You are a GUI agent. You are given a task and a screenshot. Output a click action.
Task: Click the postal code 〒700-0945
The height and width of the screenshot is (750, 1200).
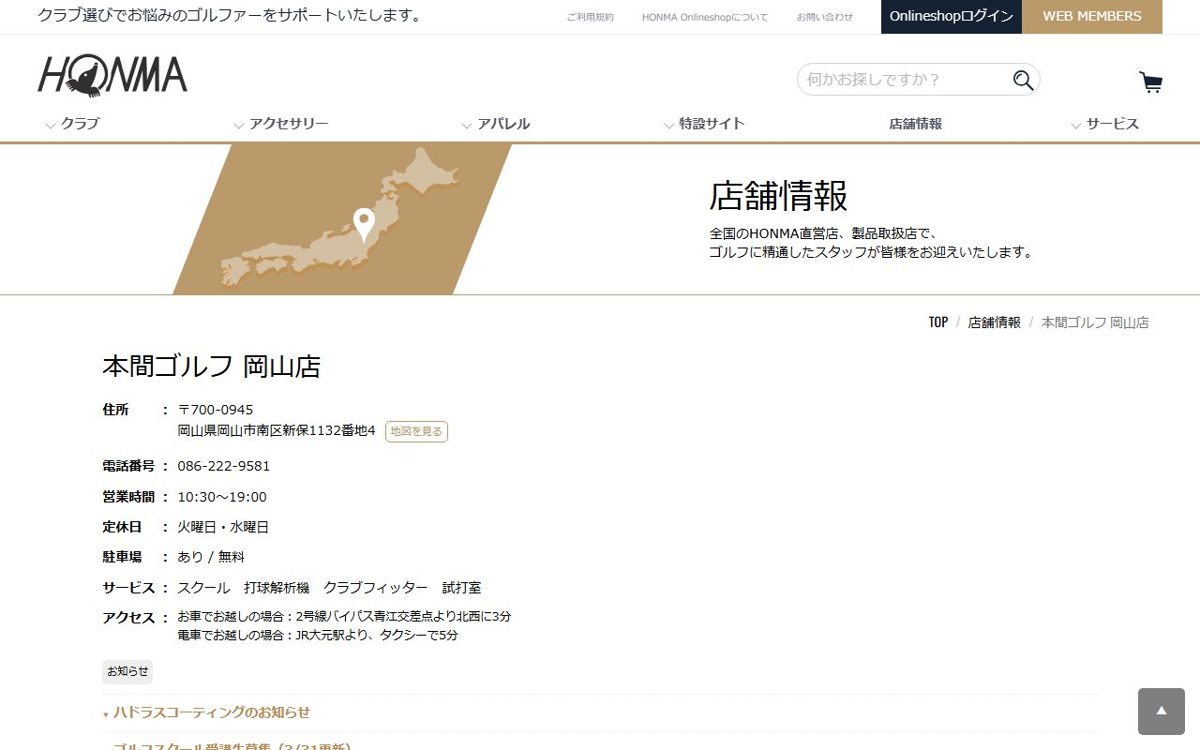pos(215,410)
